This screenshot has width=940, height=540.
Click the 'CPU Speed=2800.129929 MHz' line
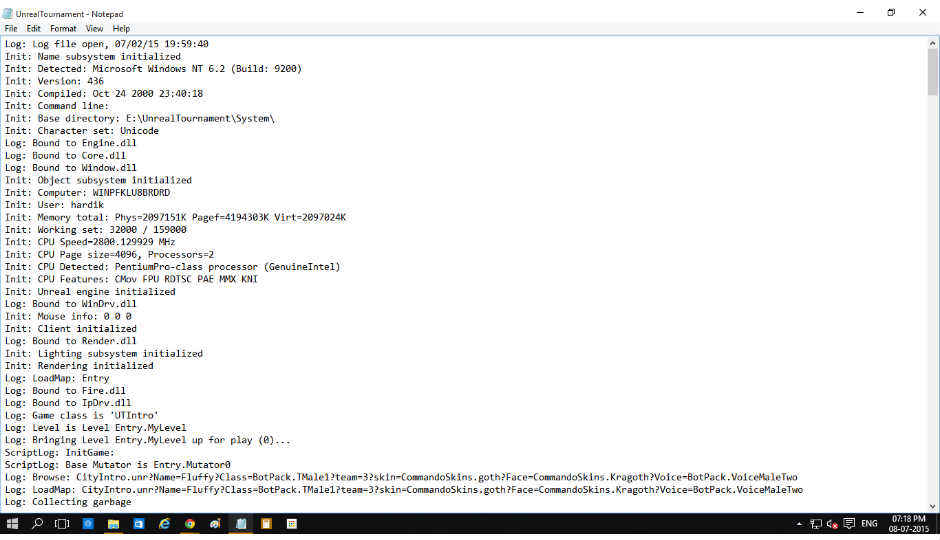90,242
